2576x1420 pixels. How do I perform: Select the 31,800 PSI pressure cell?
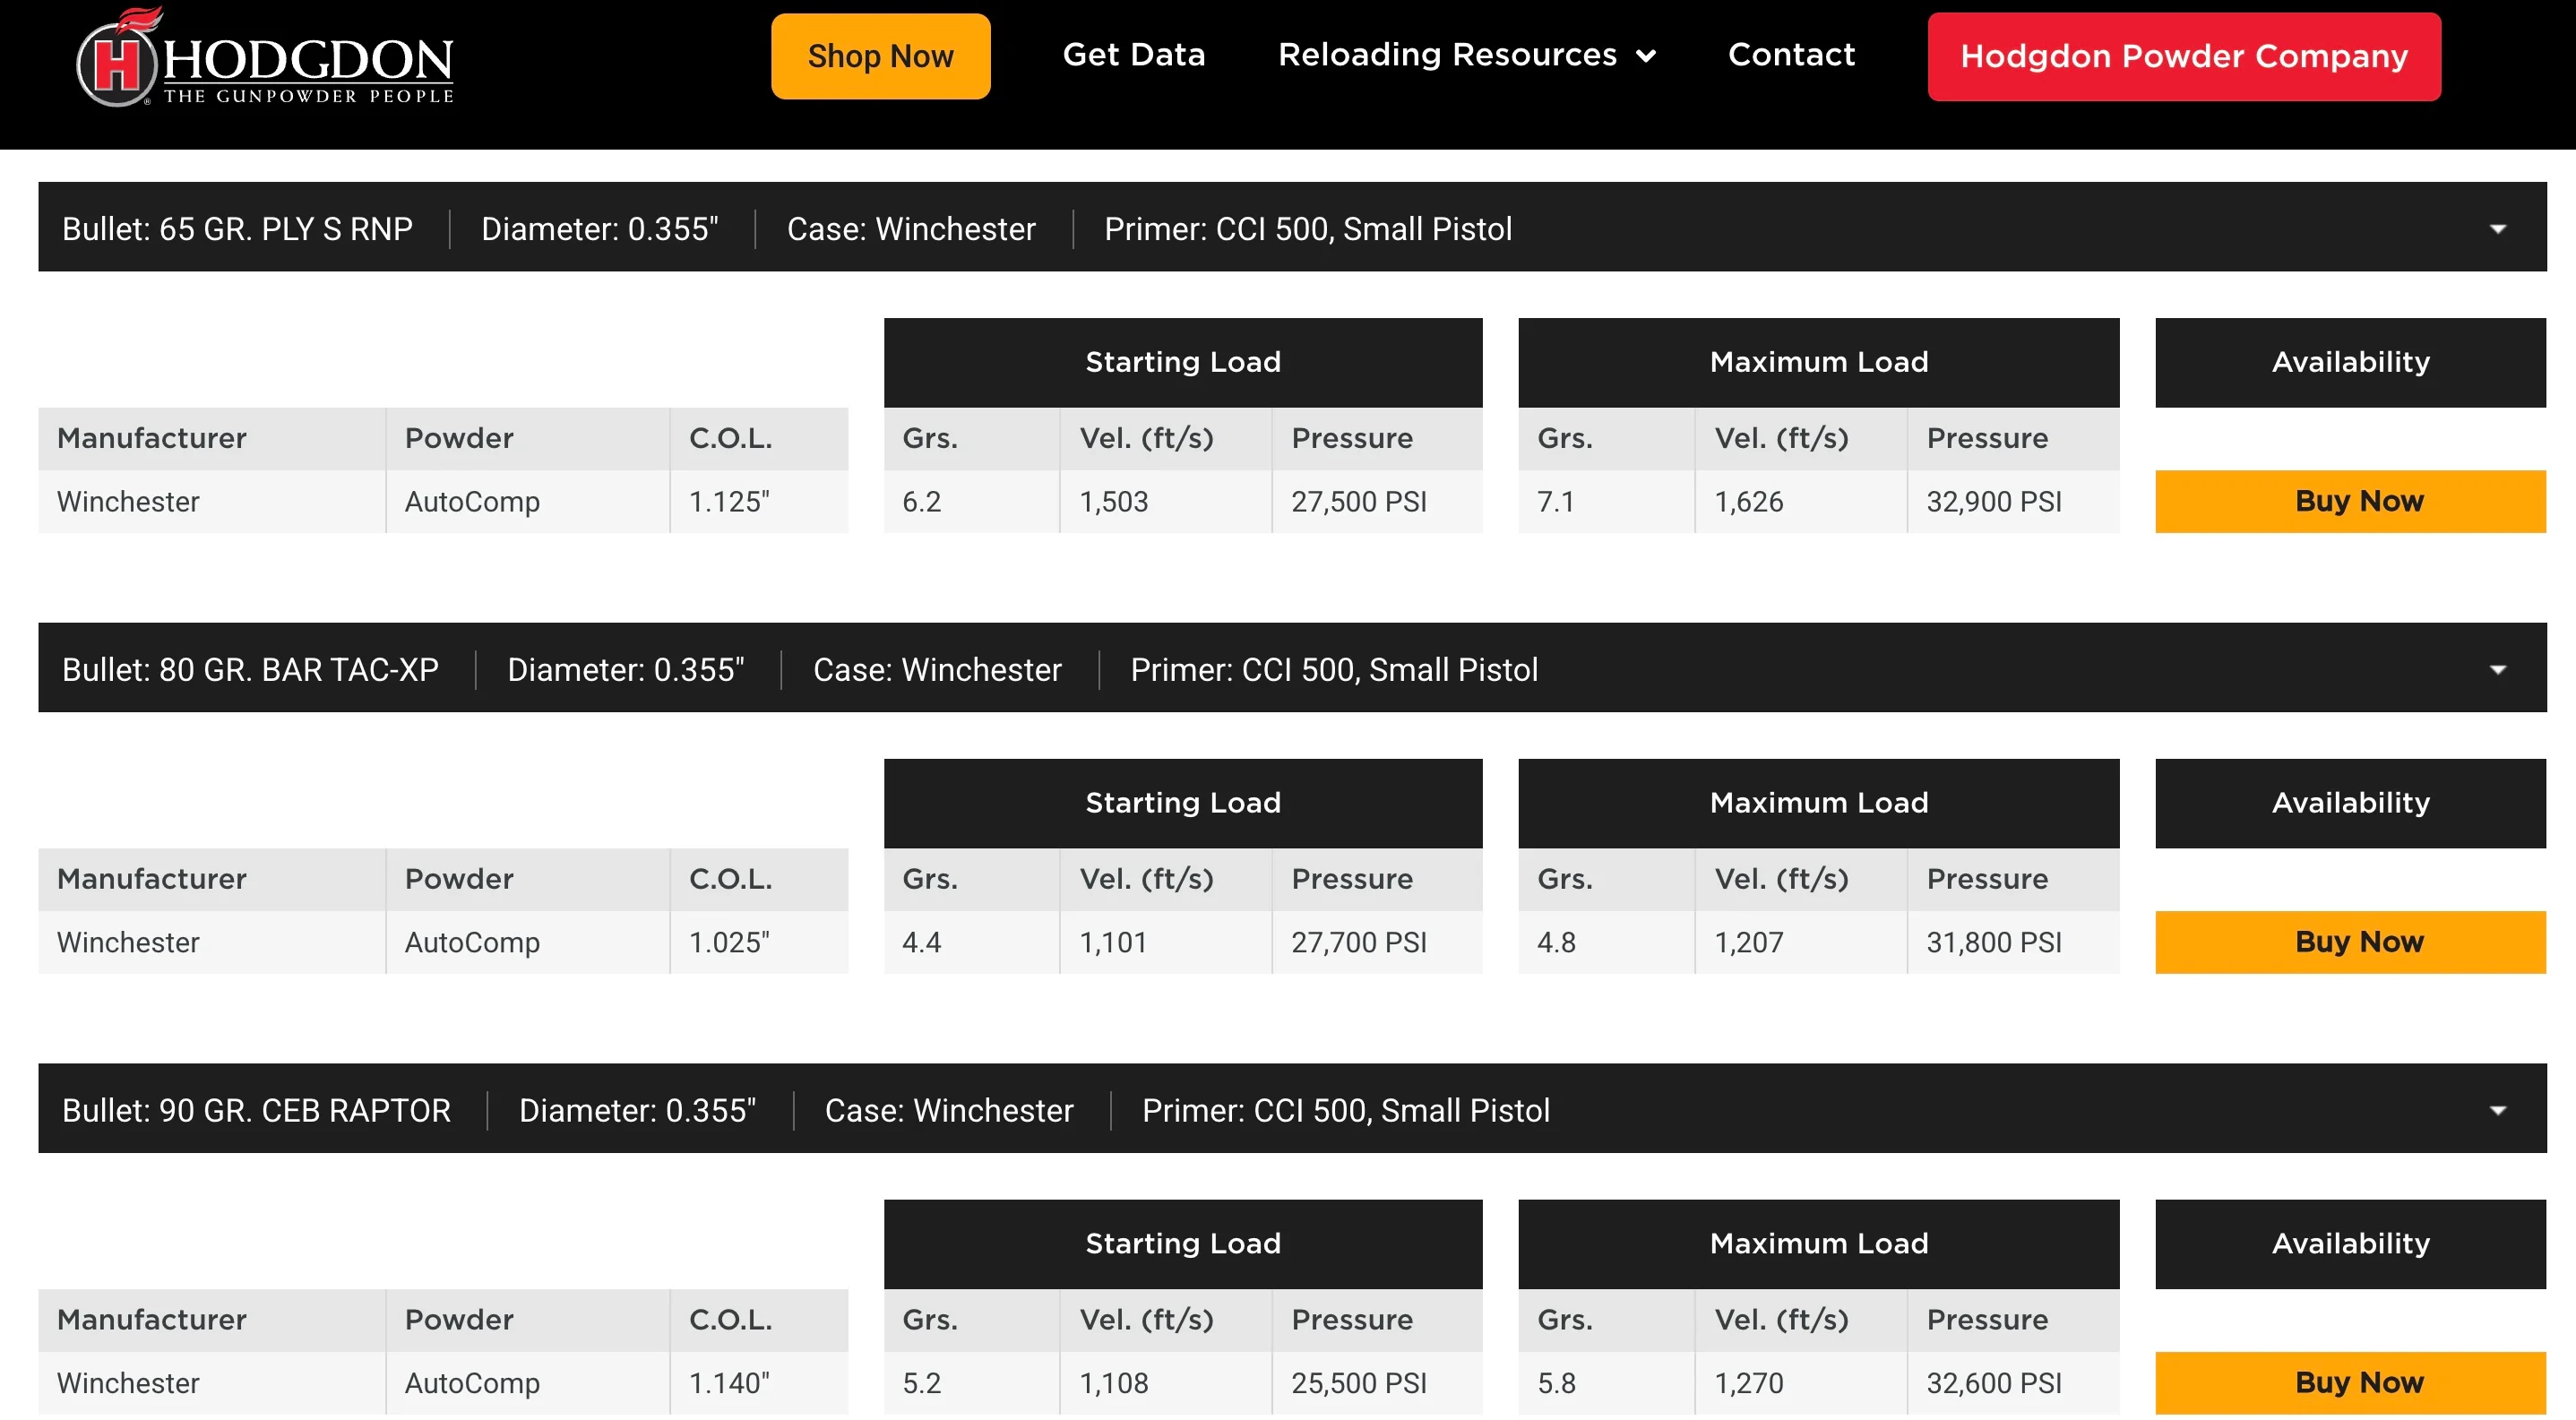pyautogui.click(x=2013, y=942)
